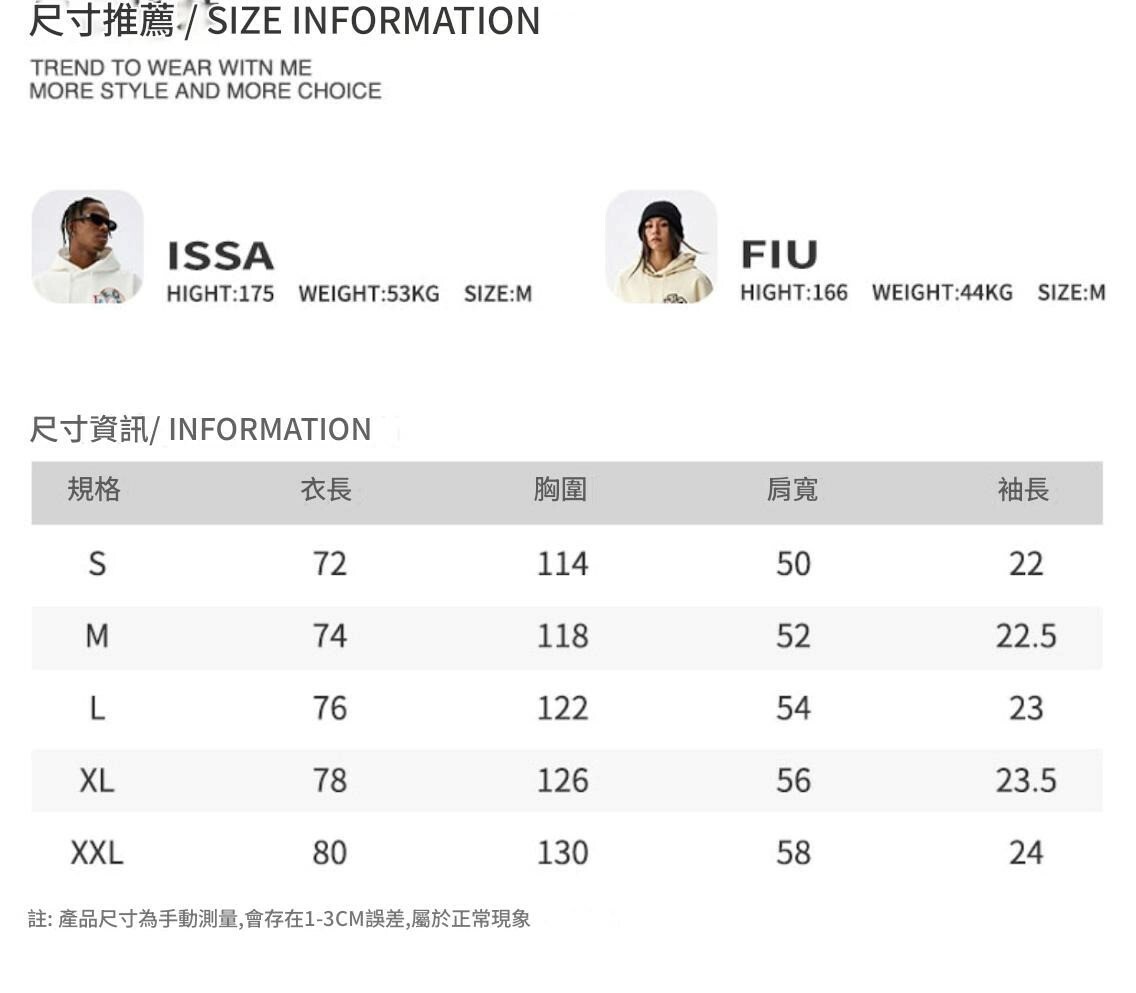Select the ISSA model name
The width and height of the screenshot is (1136, 993).
tap(220, 256)
